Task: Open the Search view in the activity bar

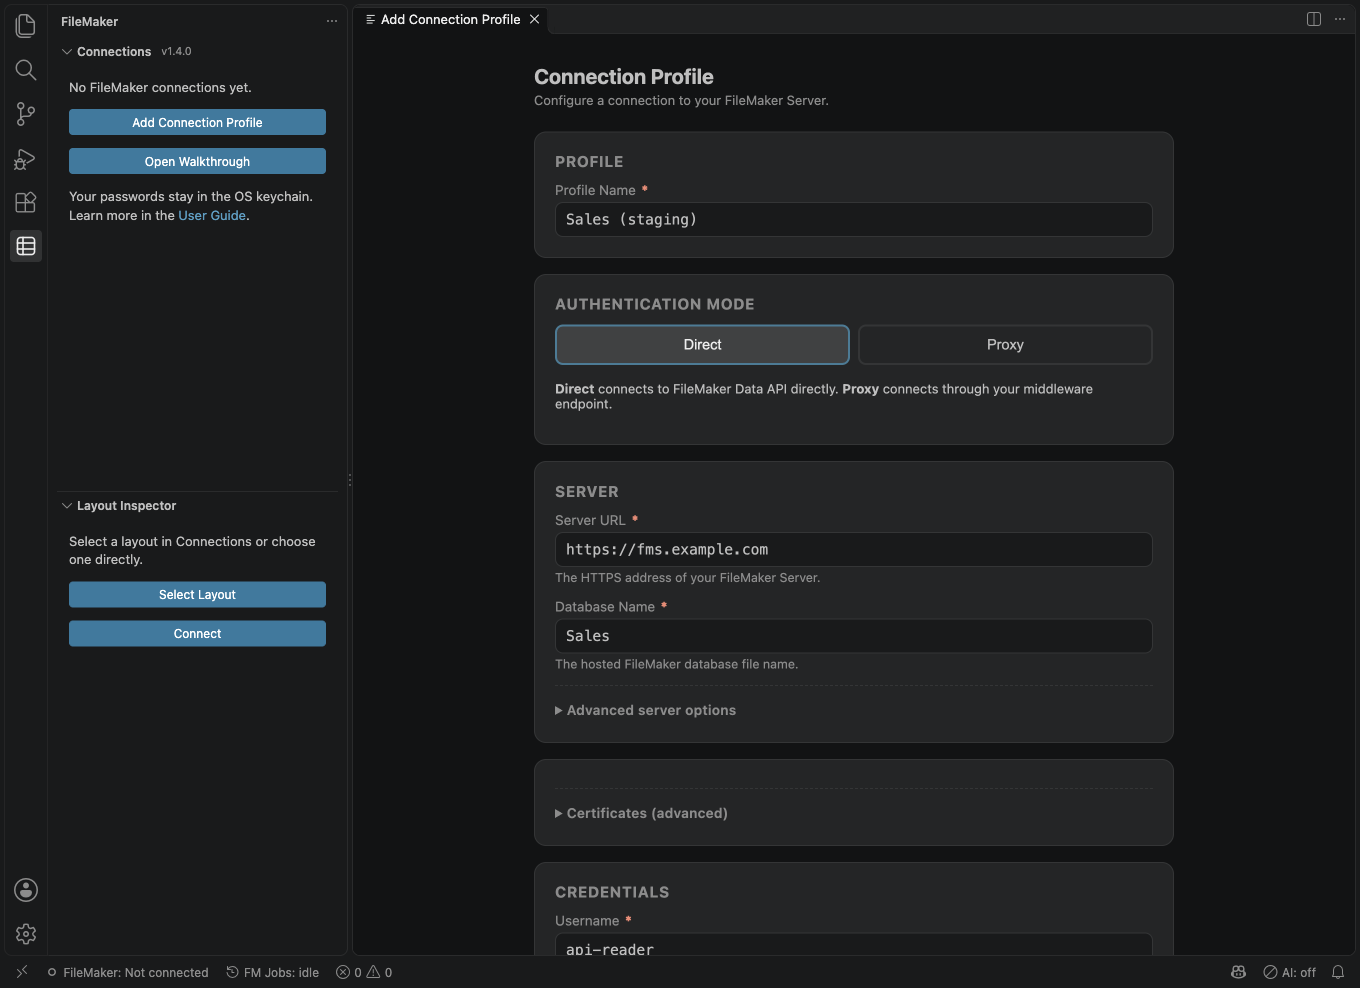Action: pos(26,70)
